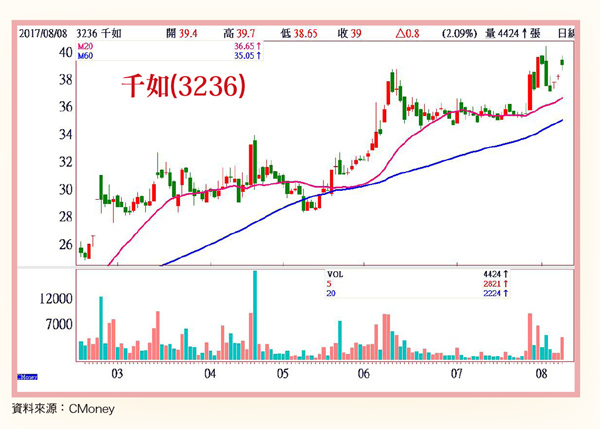Click the month label 06 on time axis
The width and height of the screenshot is (600, 429).
point(364,374)
